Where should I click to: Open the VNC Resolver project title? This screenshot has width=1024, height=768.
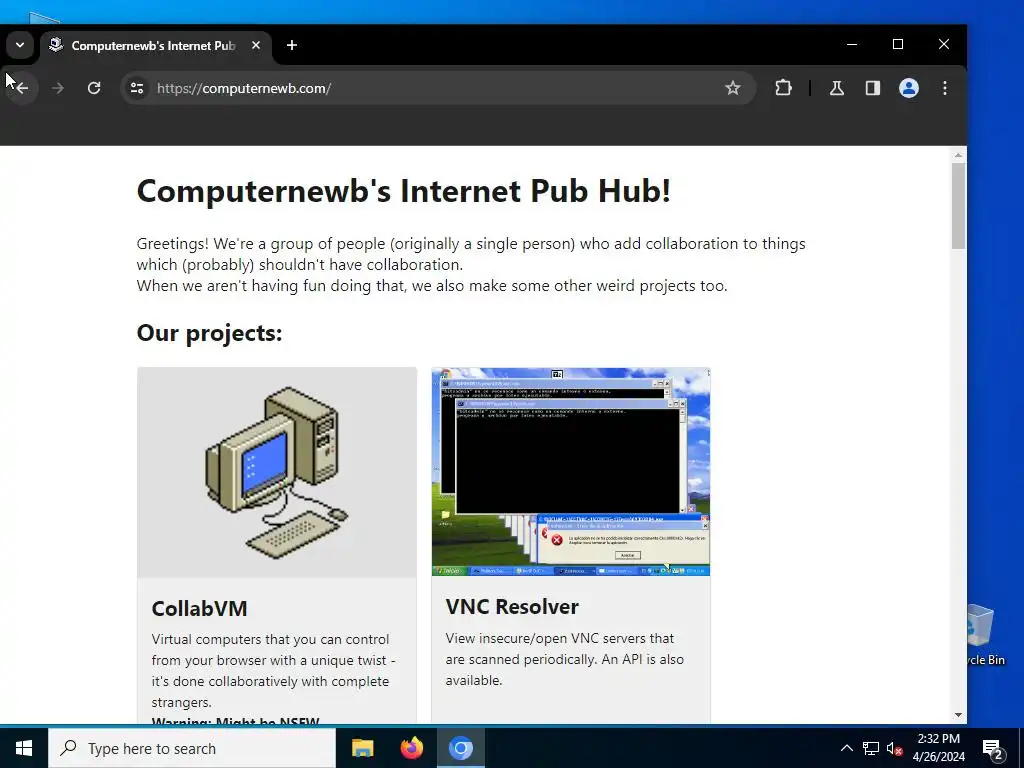click(512, 607)
